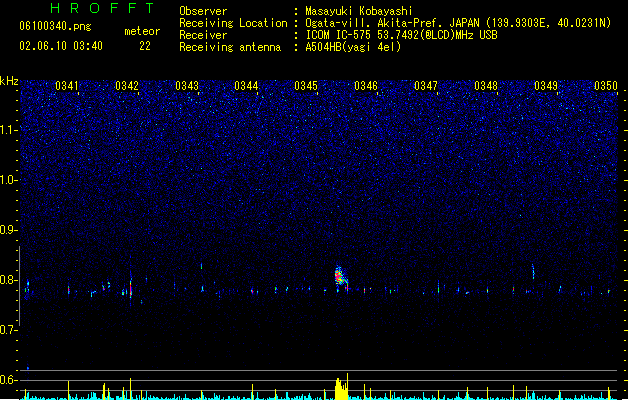Click the 0342 time marker

127,86
